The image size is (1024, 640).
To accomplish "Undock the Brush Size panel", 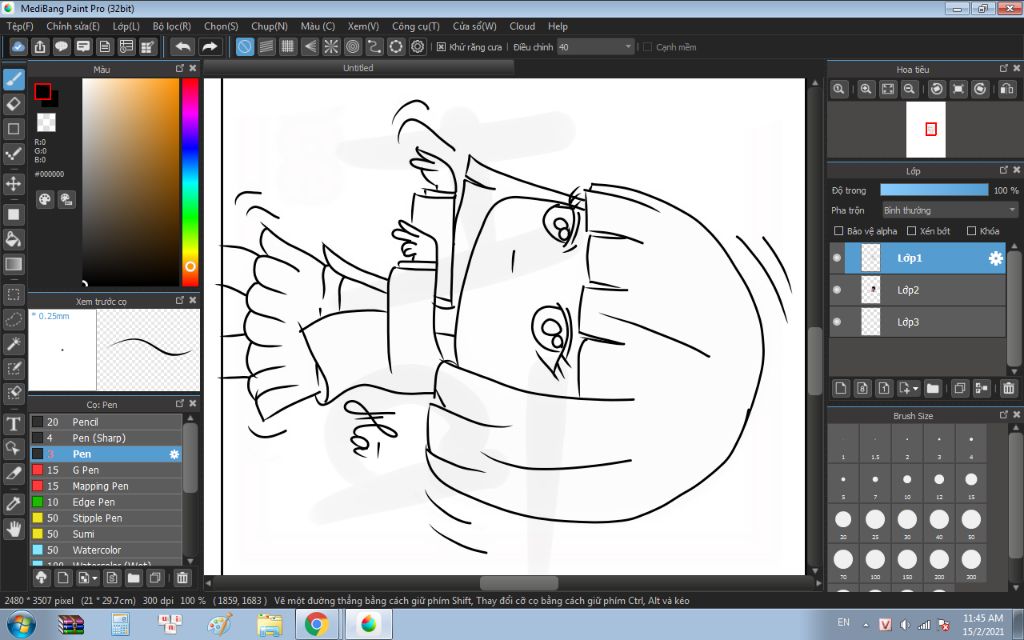I will (1004, 415).
